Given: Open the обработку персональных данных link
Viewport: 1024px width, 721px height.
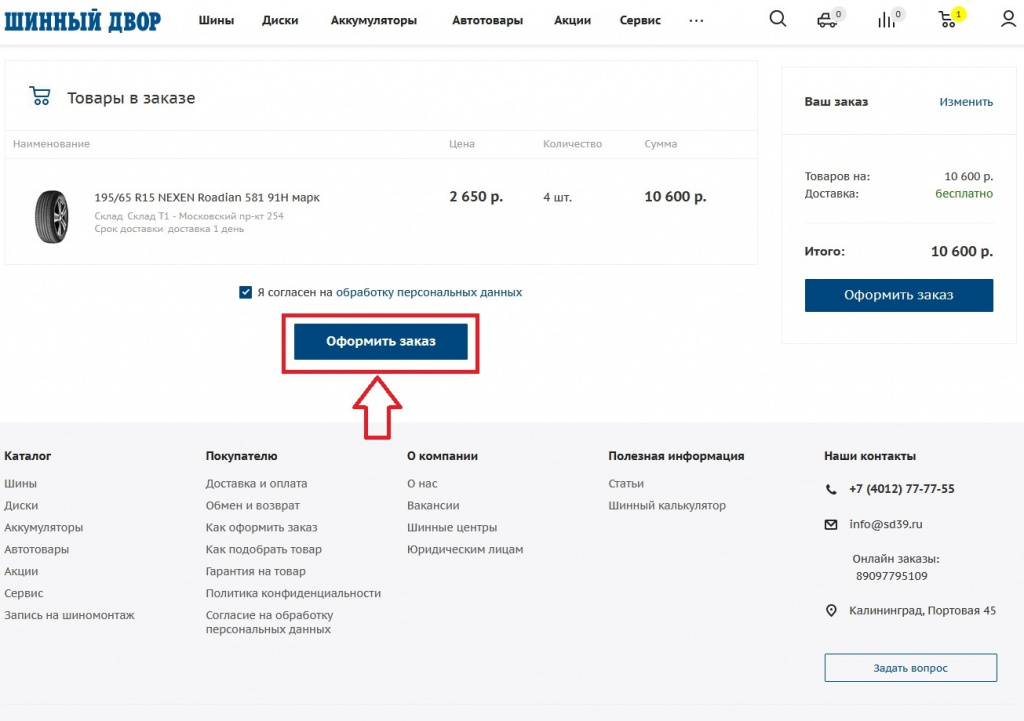Looking at the screenshot, I should 428,293.
